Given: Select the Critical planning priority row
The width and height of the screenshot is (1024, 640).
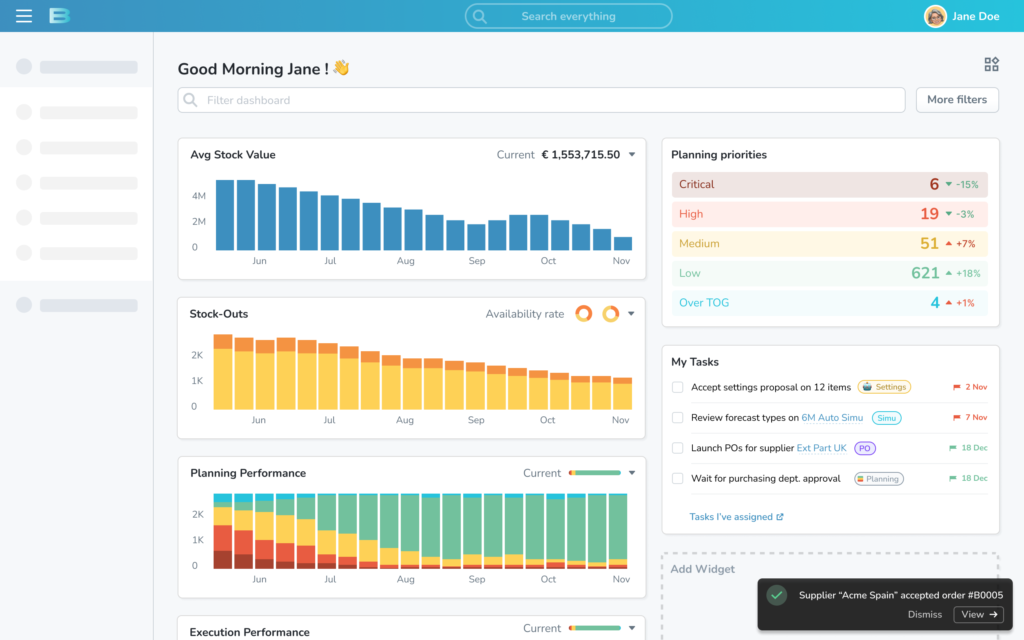Looking at the screenshot, I should coord(829,184).
